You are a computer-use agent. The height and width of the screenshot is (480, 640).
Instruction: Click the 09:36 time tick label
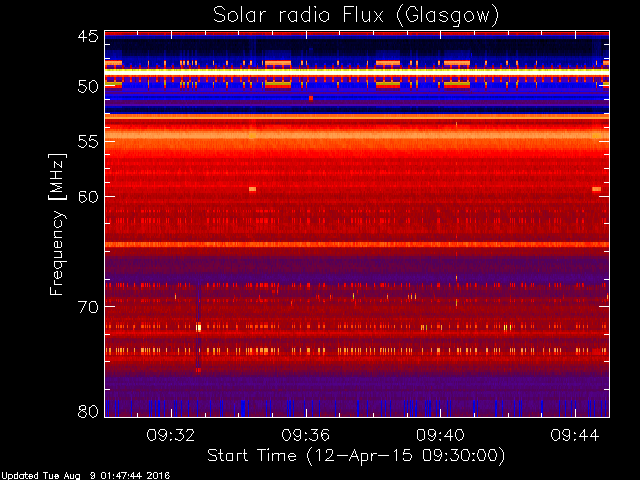click(x=305, y=435)
